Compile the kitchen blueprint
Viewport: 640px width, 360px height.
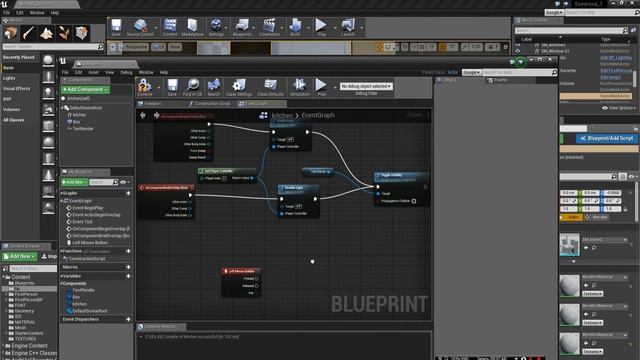[x=144, y=87]
